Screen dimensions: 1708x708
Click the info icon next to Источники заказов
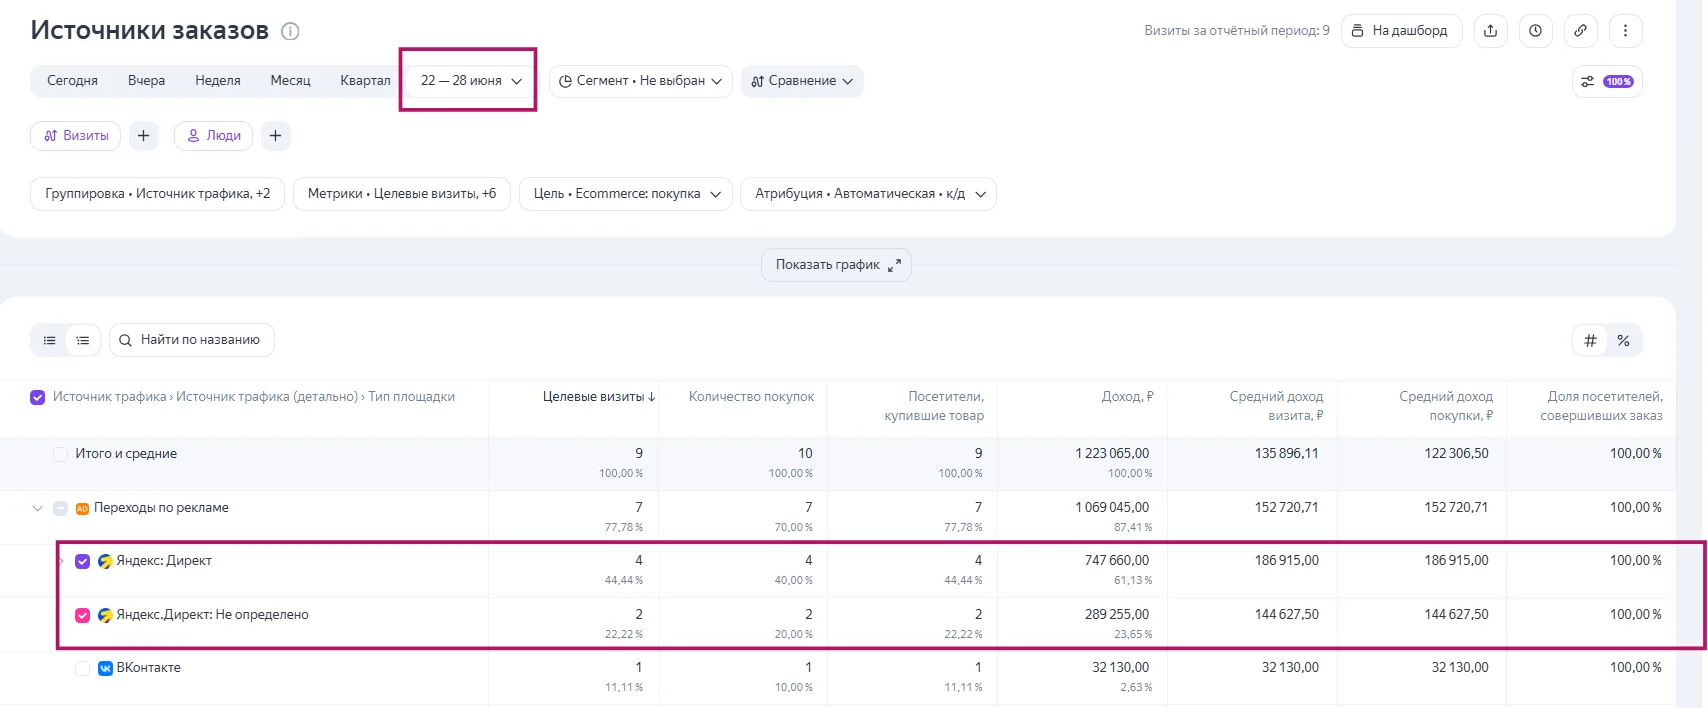[x=290, y=31]
